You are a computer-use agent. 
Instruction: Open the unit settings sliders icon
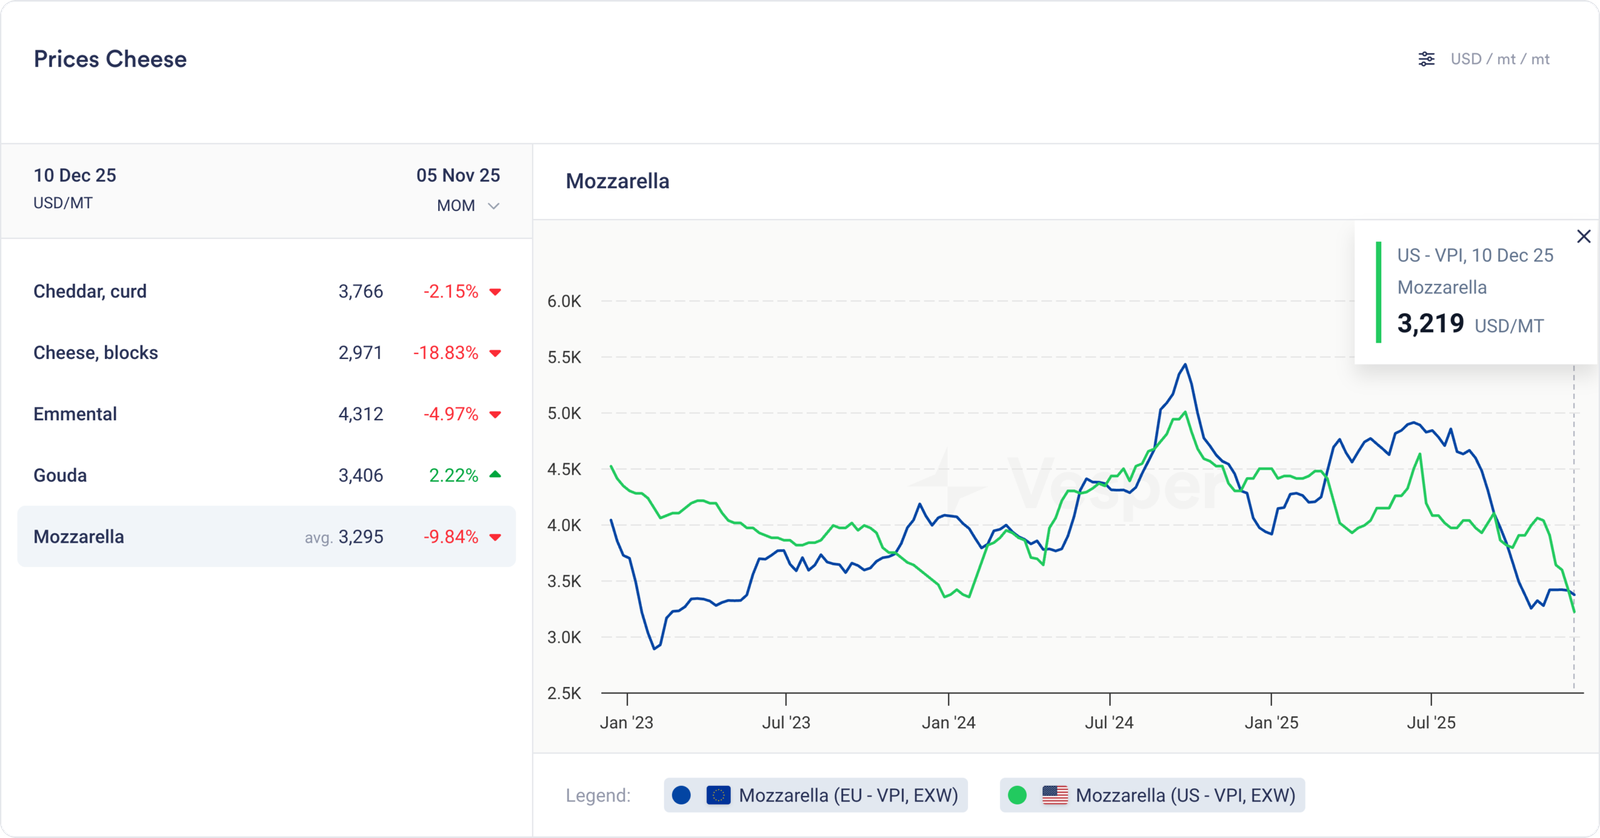coord(1426,59)
